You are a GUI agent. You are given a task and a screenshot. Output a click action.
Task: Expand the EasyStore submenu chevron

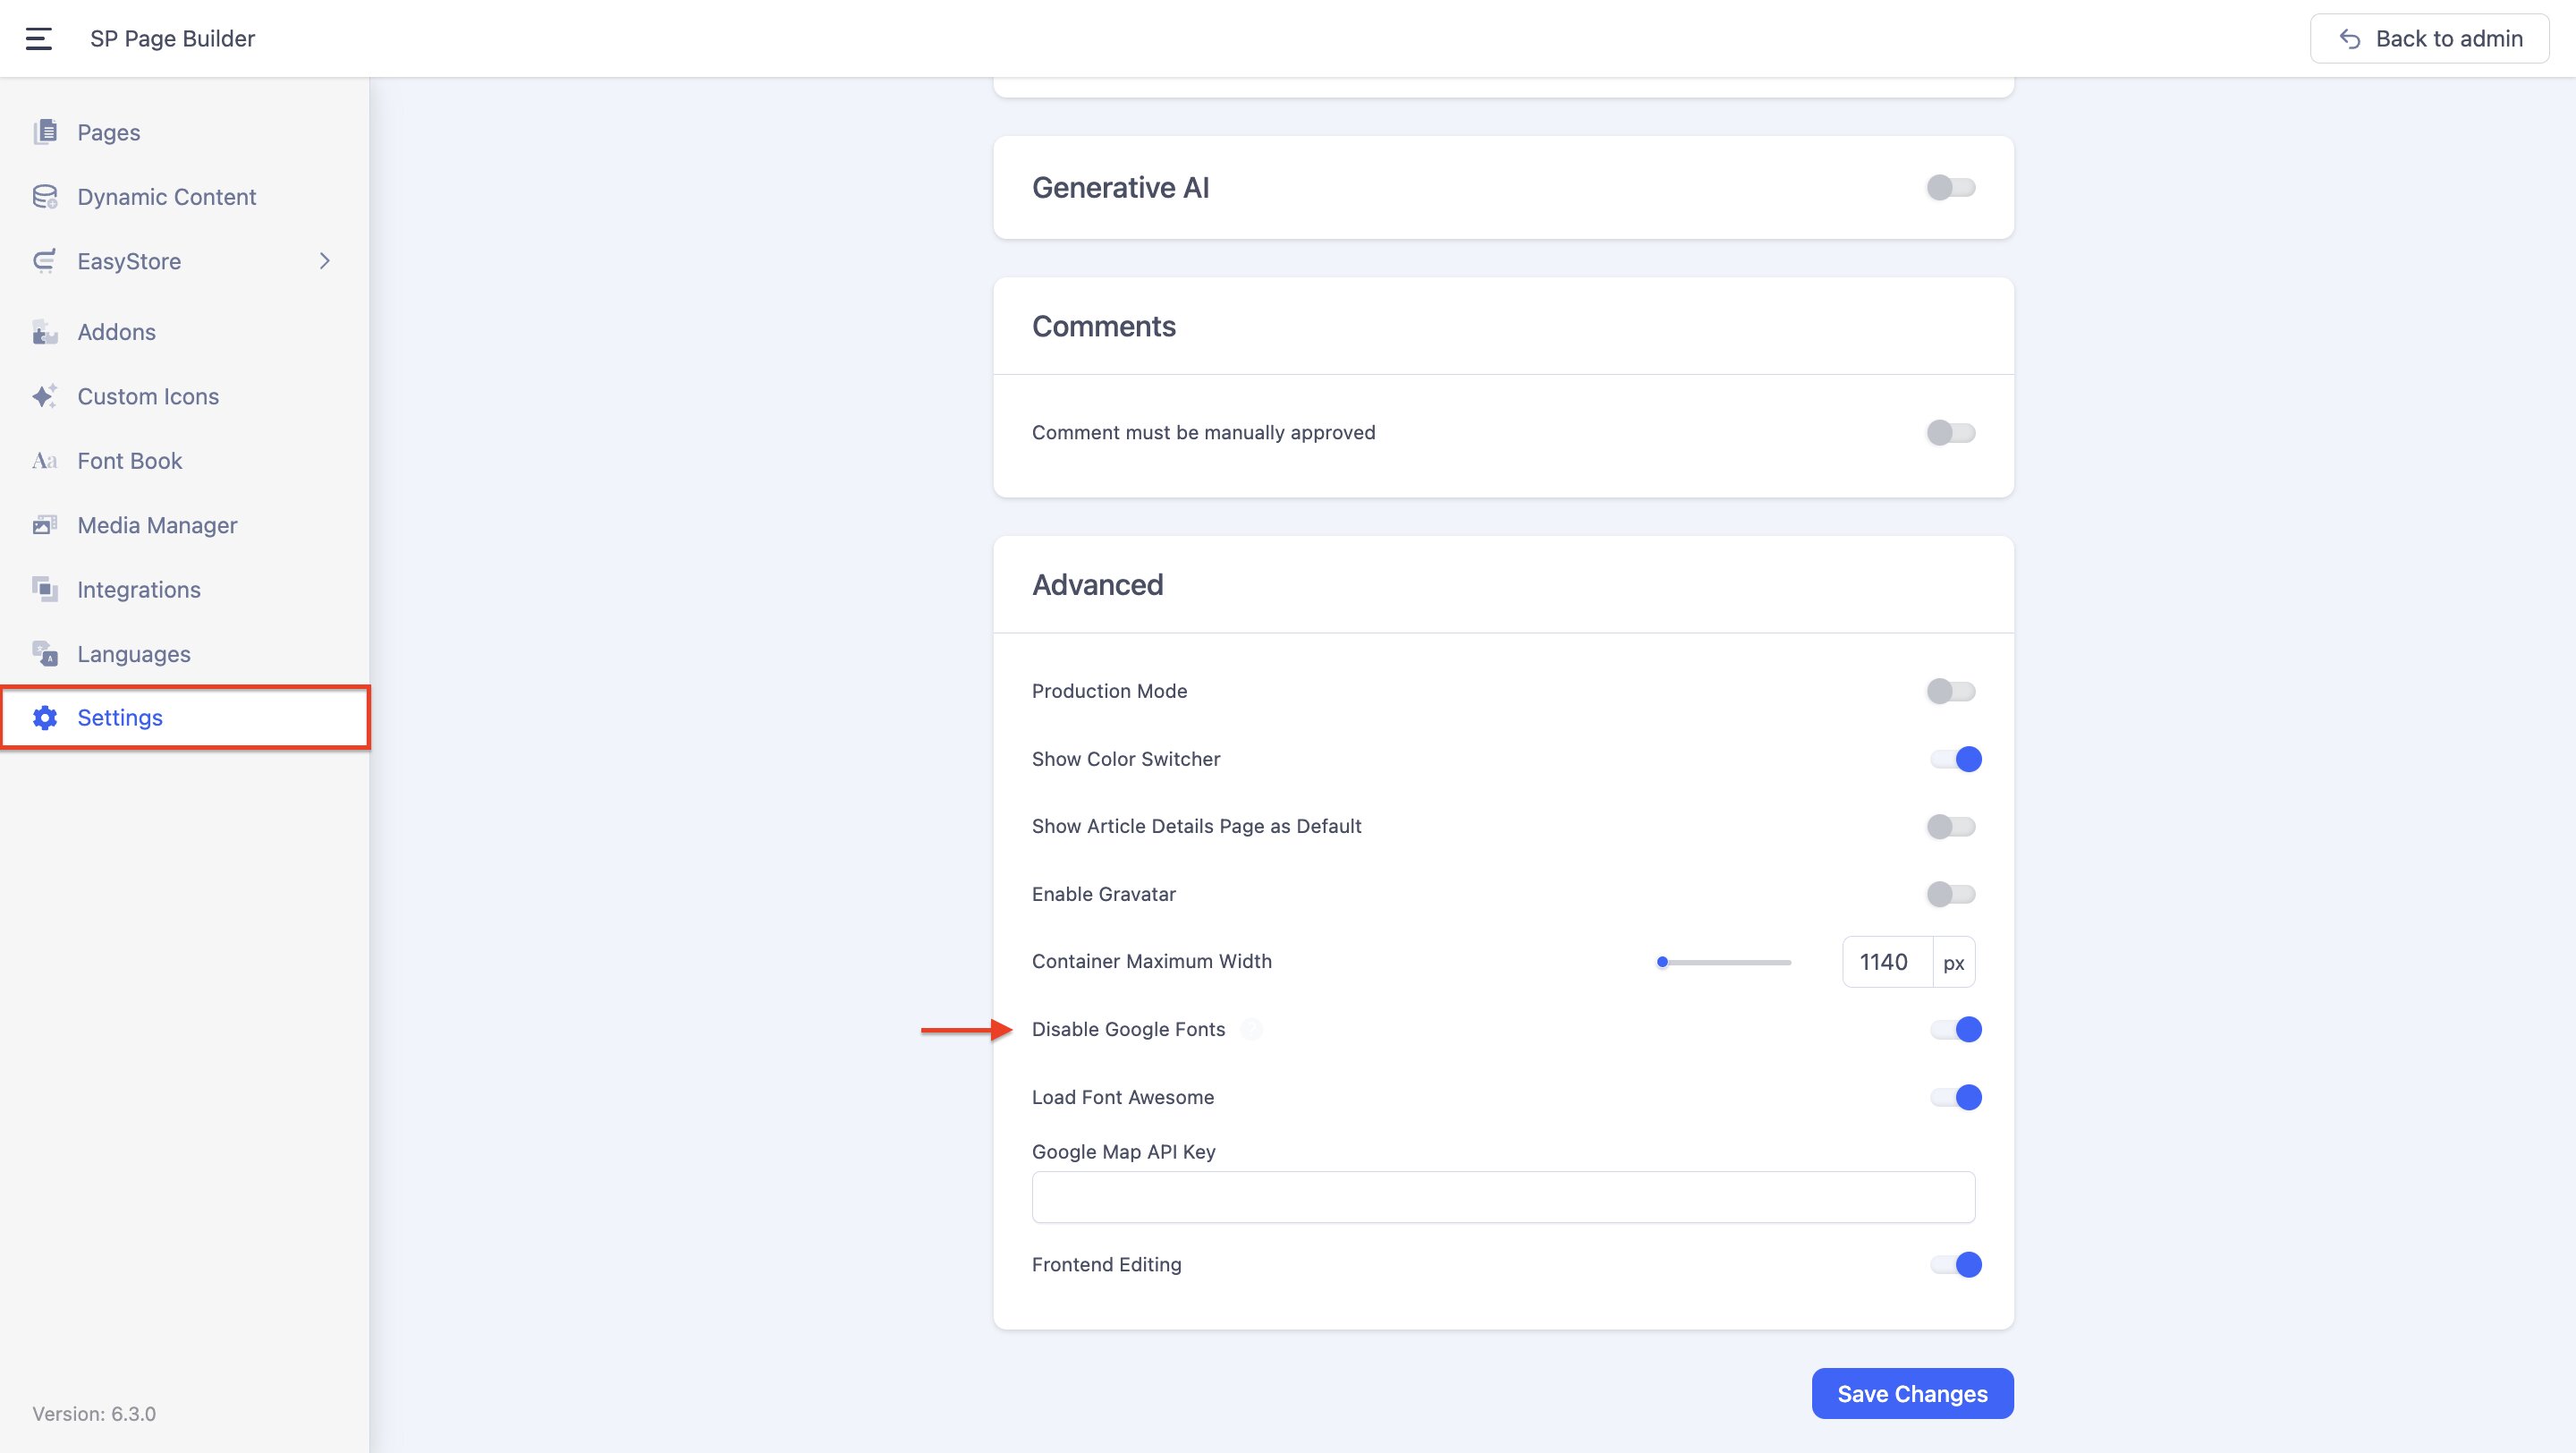click(324, 261)
